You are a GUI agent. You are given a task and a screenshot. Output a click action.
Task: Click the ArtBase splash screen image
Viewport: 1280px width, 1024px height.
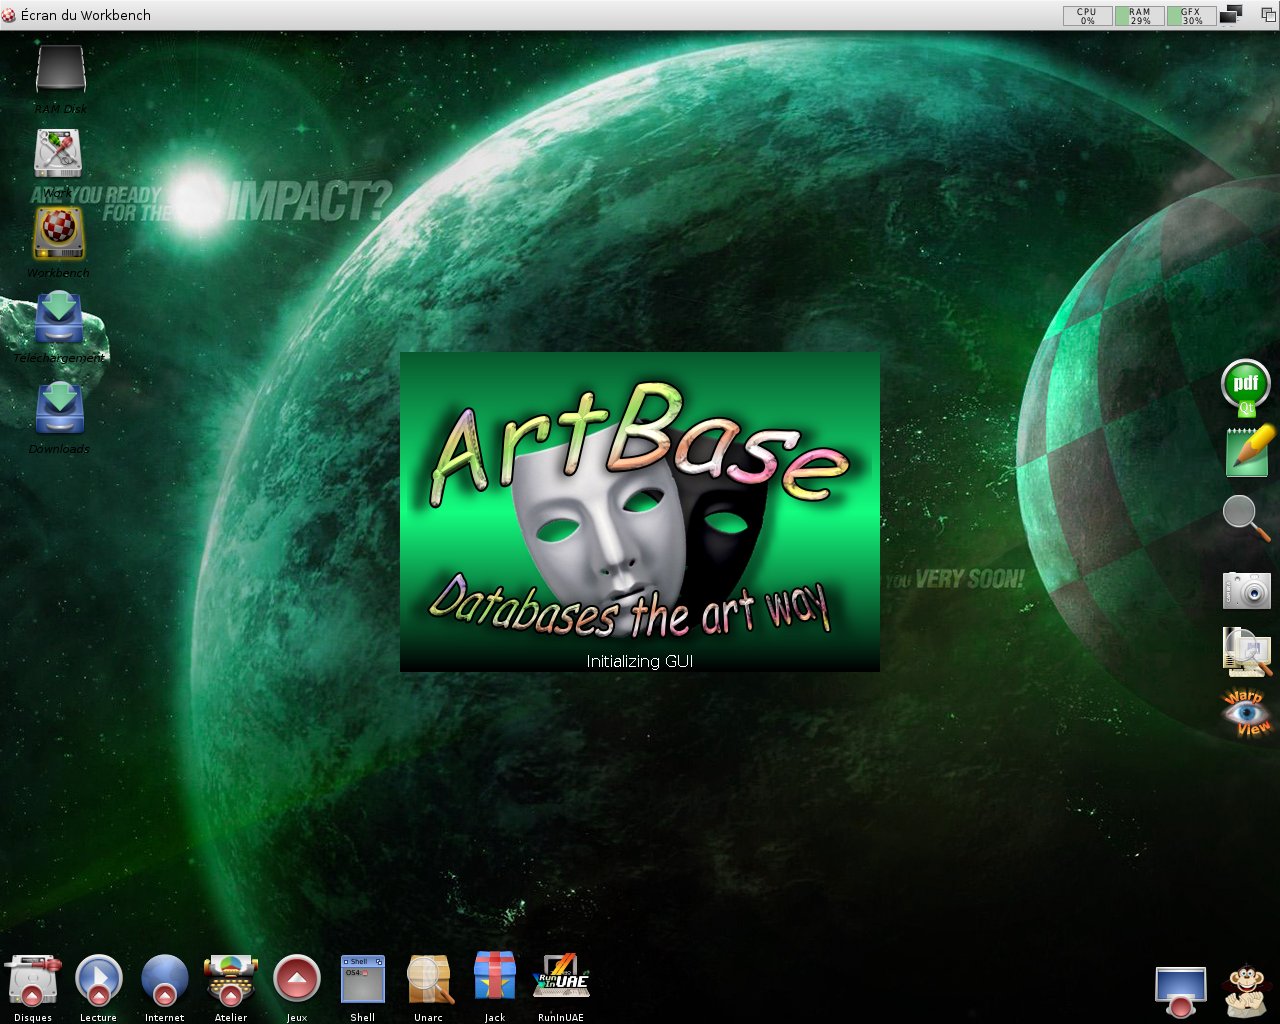pos(640,511)
